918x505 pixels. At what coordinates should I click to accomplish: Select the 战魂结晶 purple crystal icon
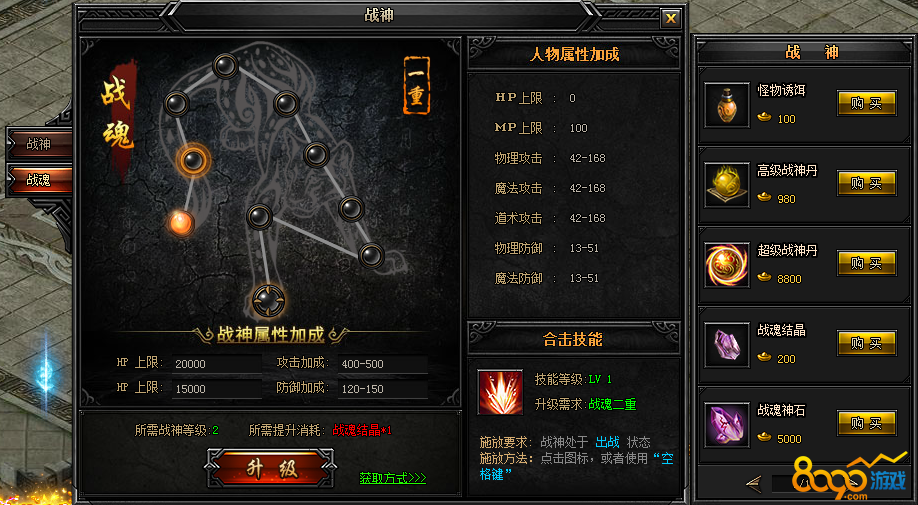pos(727,345)
